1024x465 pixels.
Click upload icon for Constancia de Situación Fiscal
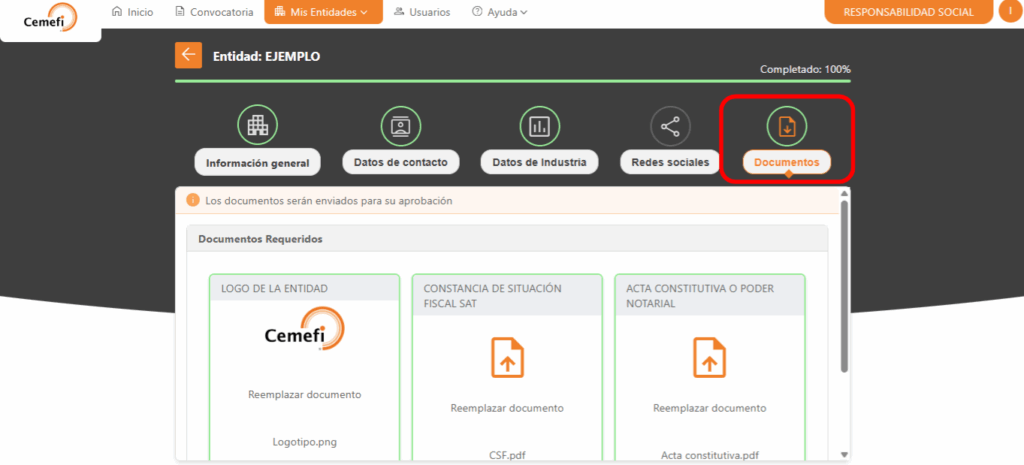[x=507, y=357]
